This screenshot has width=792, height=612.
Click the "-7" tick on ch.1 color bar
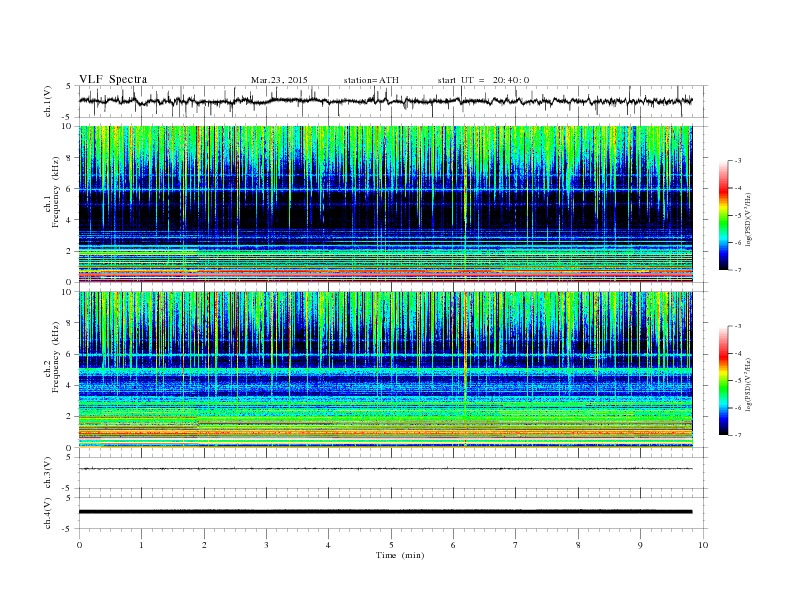738,270
